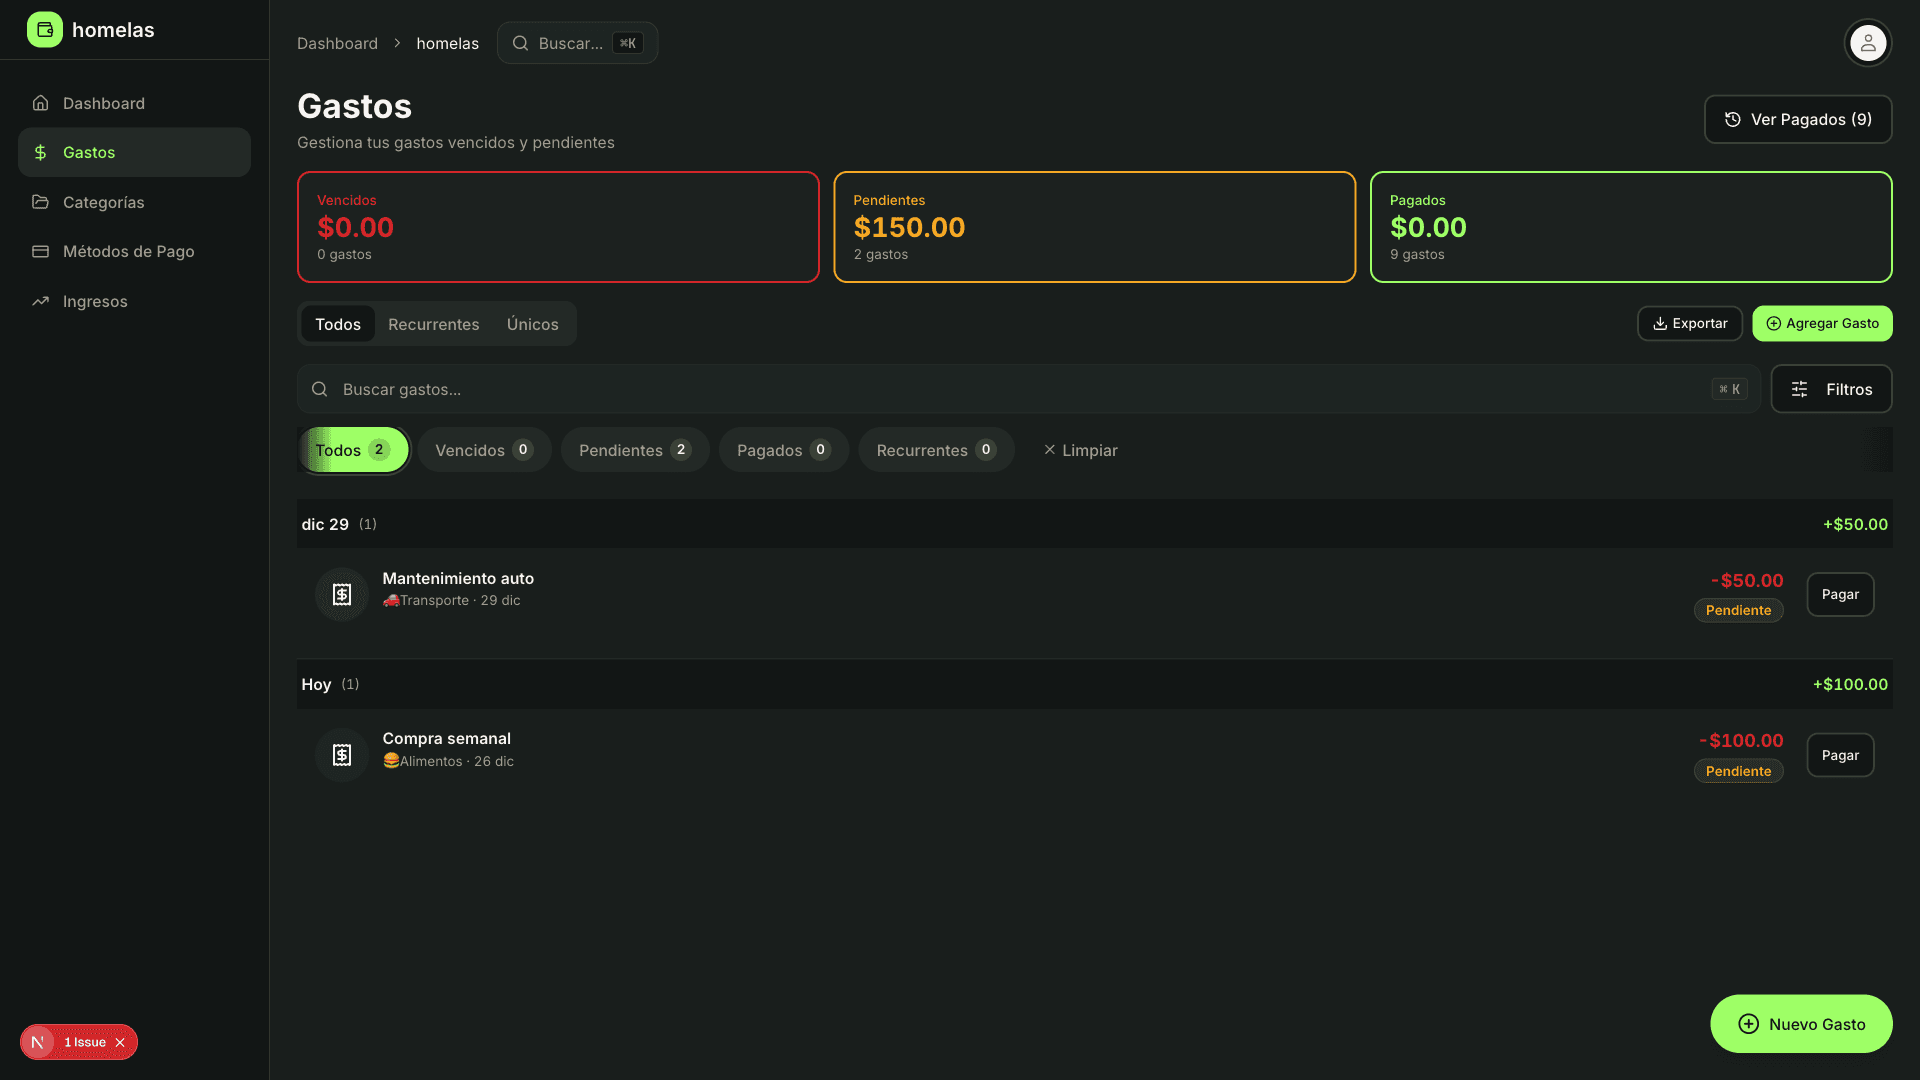Image resolution: width=1920 pixels, height=1080 pixels.
Task: Select the Vencidos filter chip
Action: tap(484, 450)
